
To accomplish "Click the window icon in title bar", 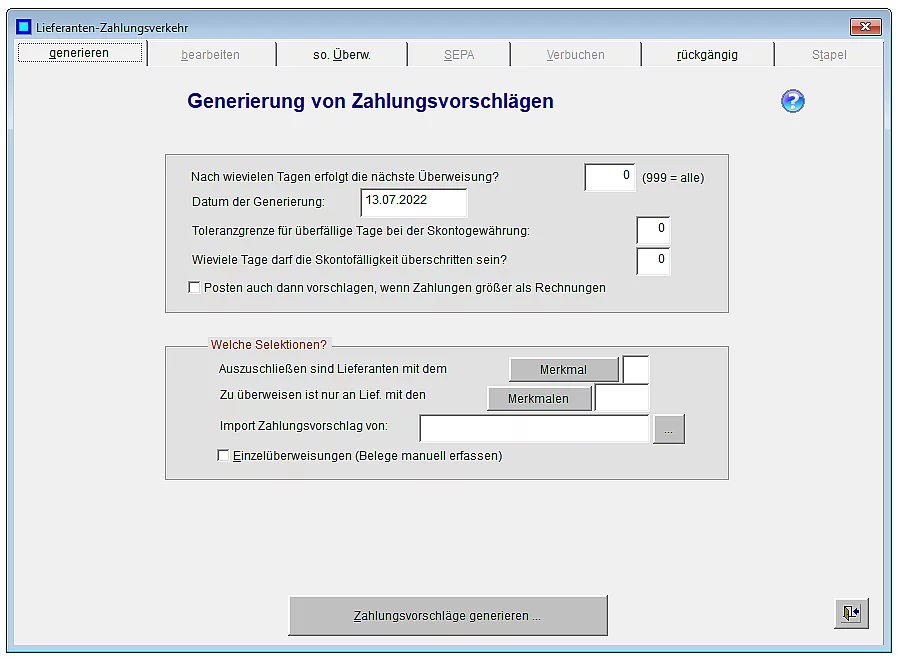I will pos(24,27).
